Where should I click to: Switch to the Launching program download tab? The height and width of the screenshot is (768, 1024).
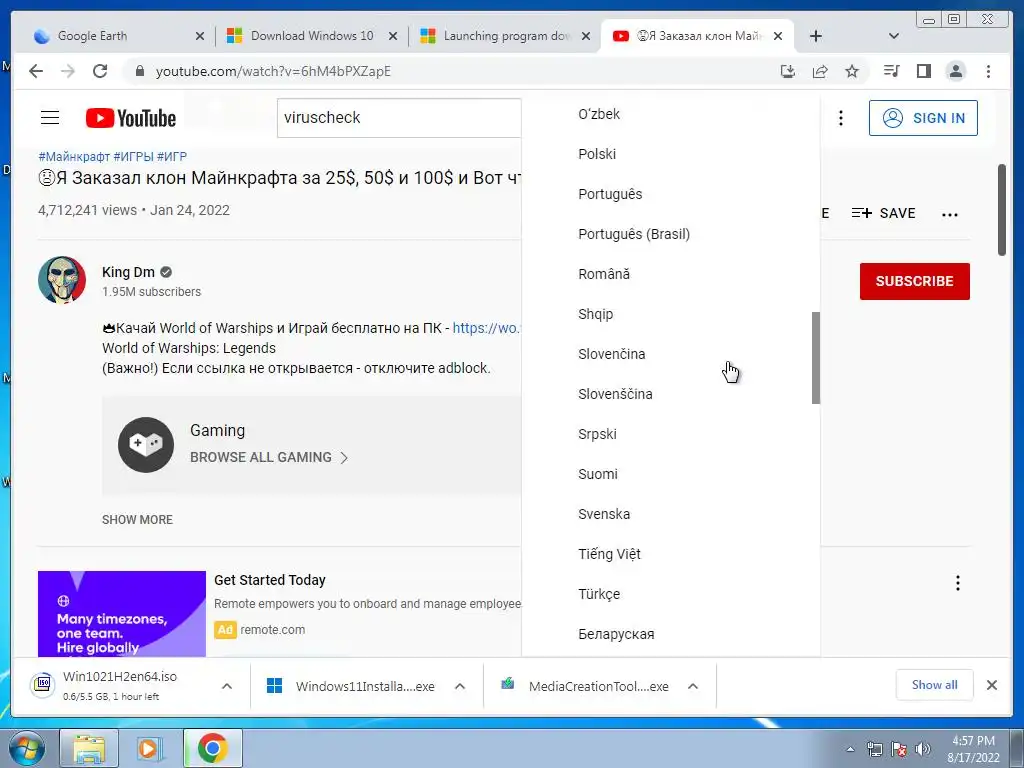(x=504, y=36)
